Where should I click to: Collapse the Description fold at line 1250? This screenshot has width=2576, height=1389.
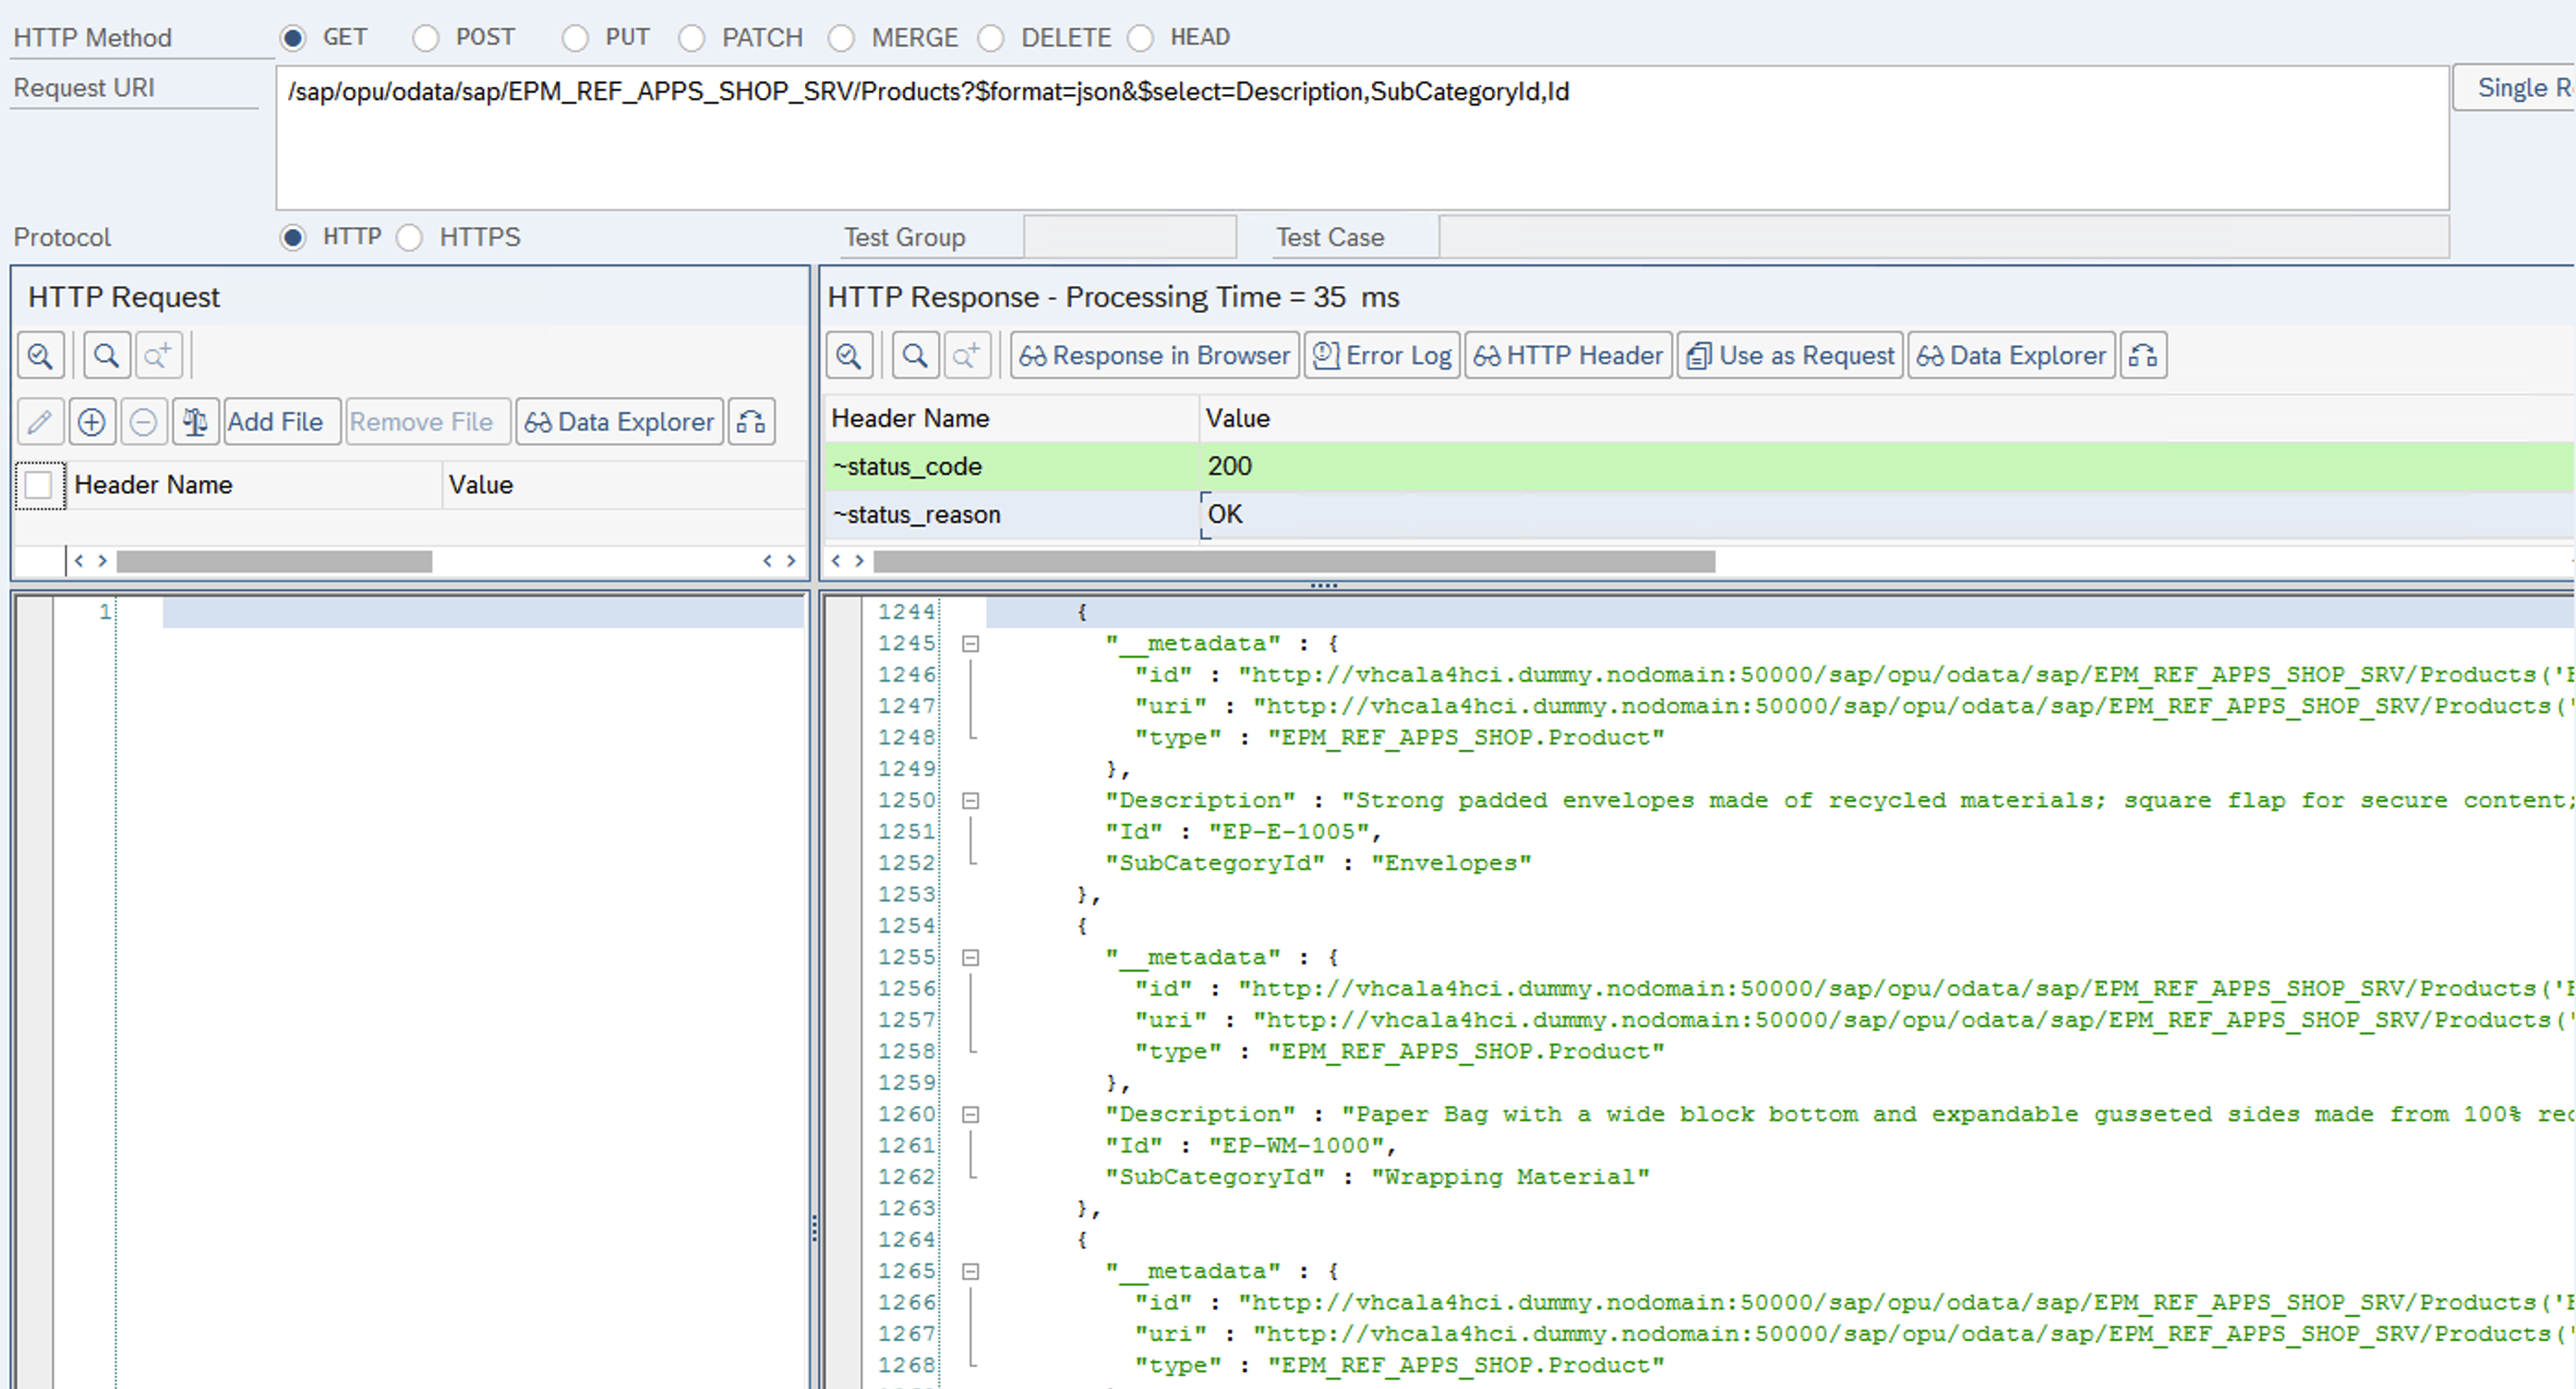pyautogui.click(x=970, y=801)
